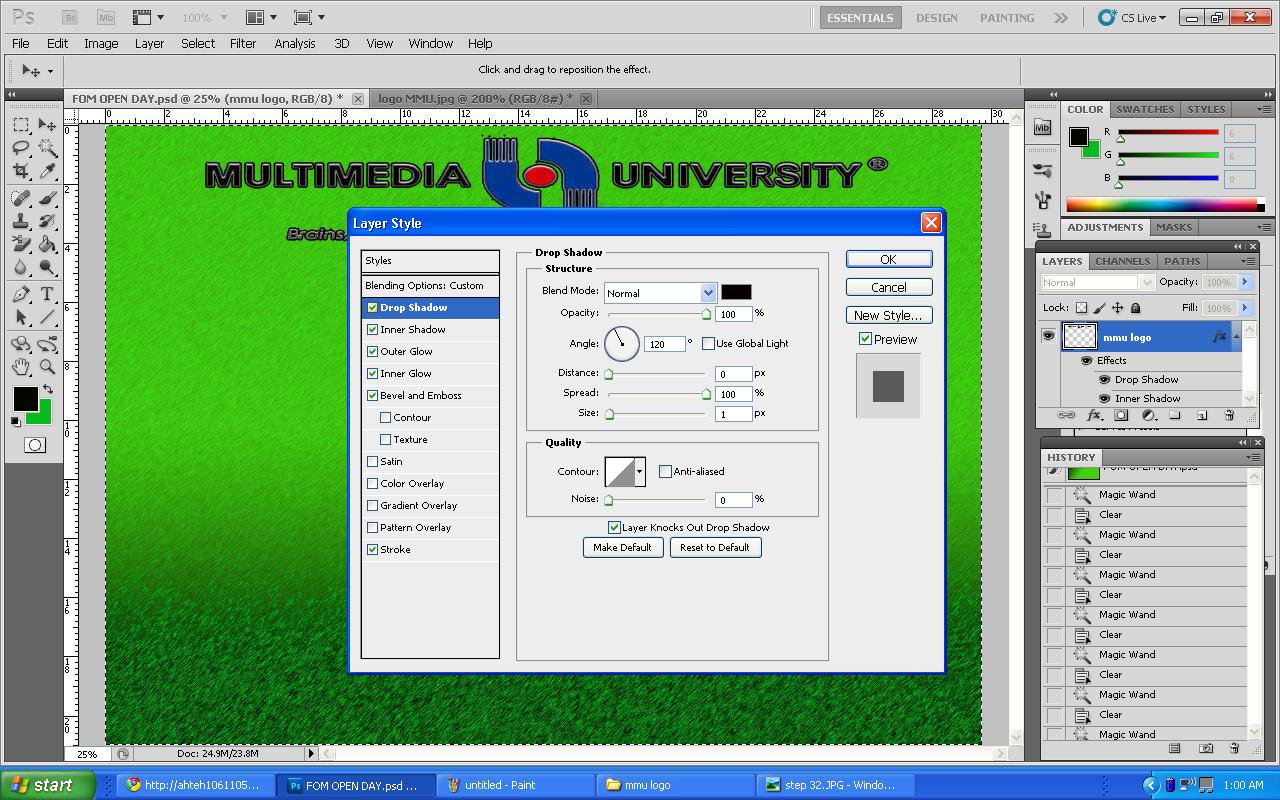Click Cancel in the Layer Style dialog
This screenshot has height=800, width=1280.
(x=888, y=287)
